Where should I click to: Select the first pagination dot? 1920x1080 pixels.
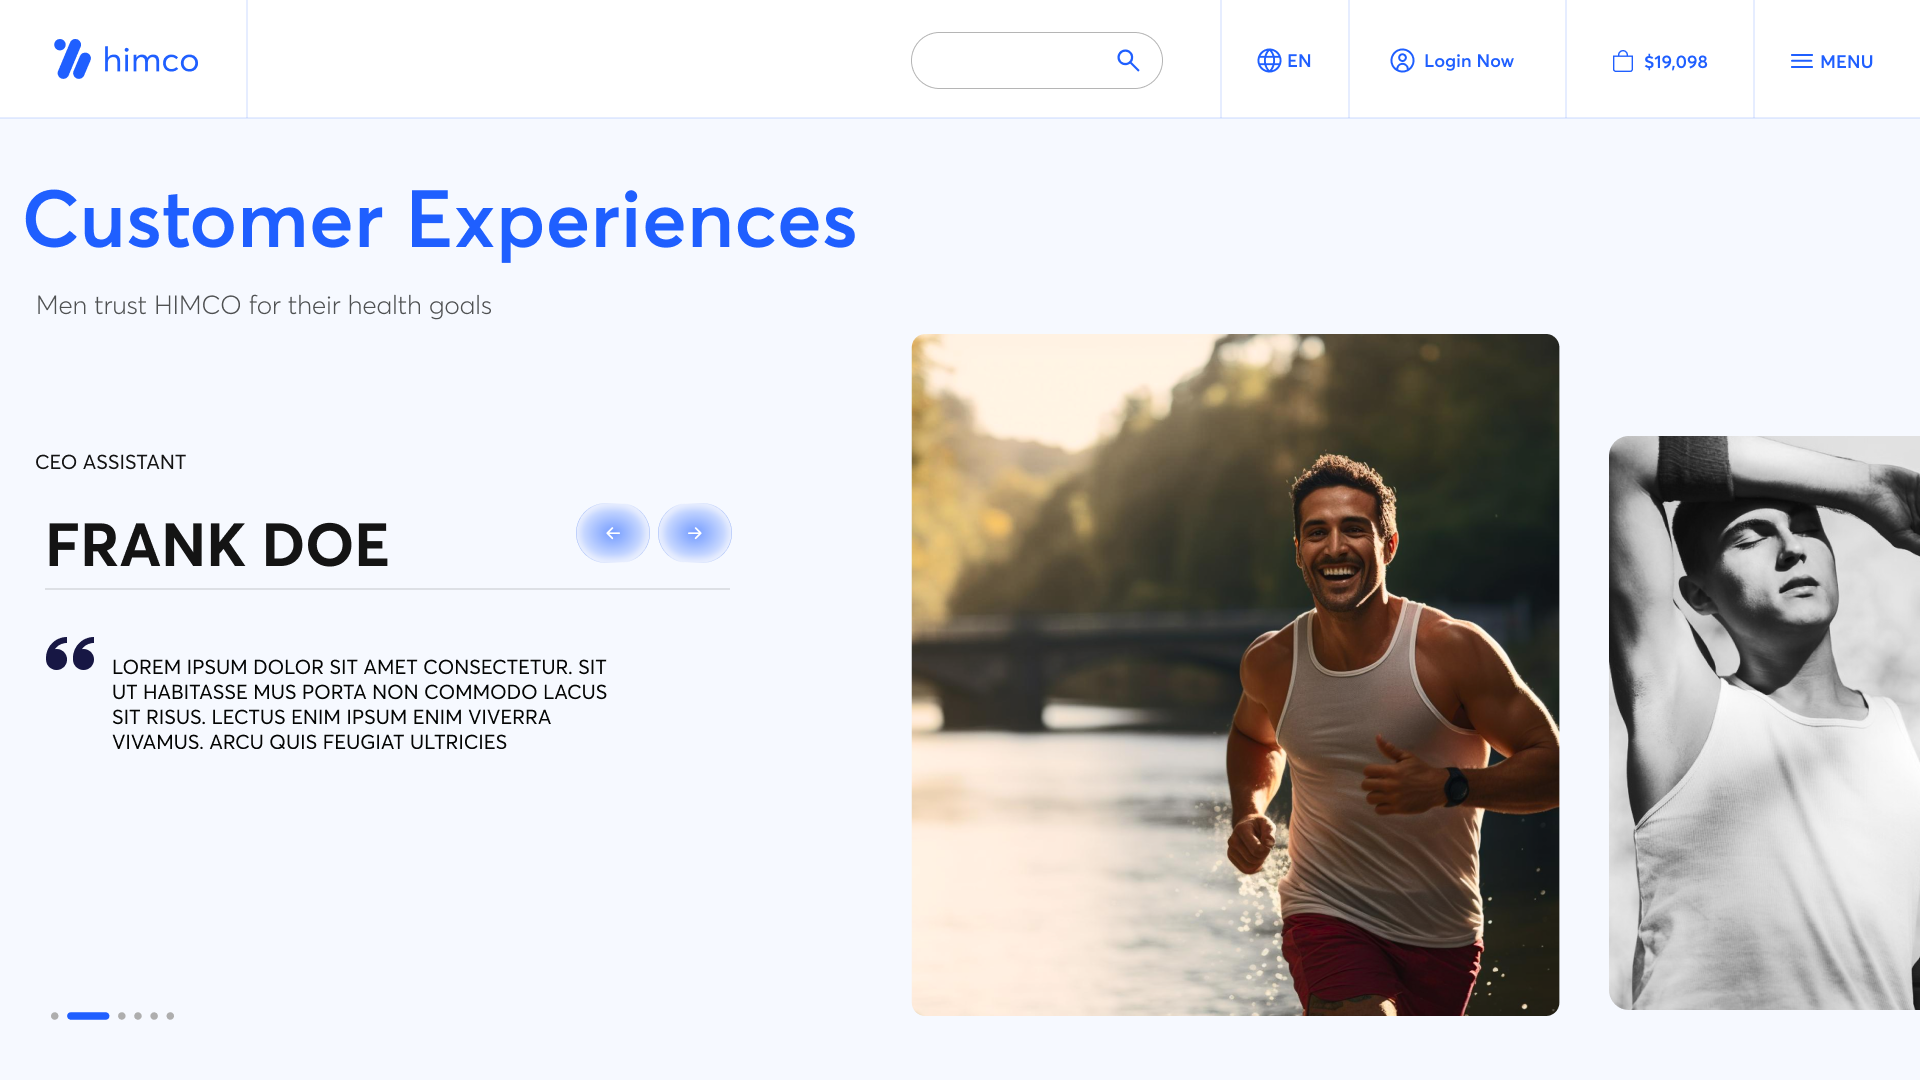click(55, 1016)
